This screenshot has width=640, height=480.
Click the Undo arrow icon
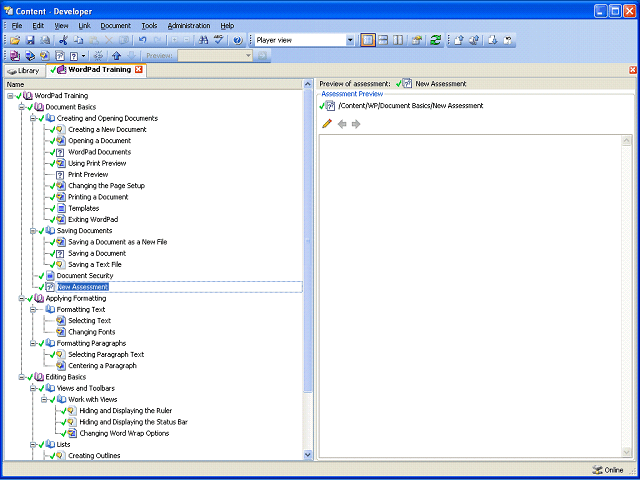142,40
